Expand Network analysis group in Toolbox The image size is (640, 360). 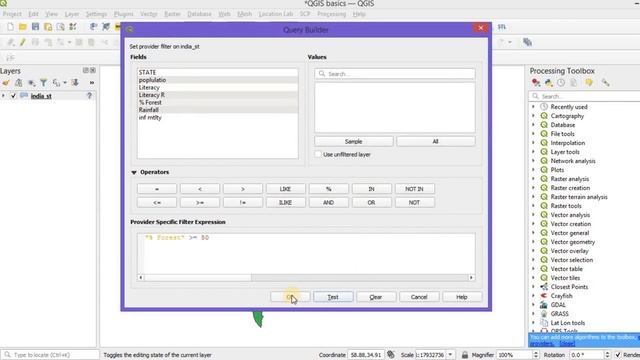tap(533, 161)
